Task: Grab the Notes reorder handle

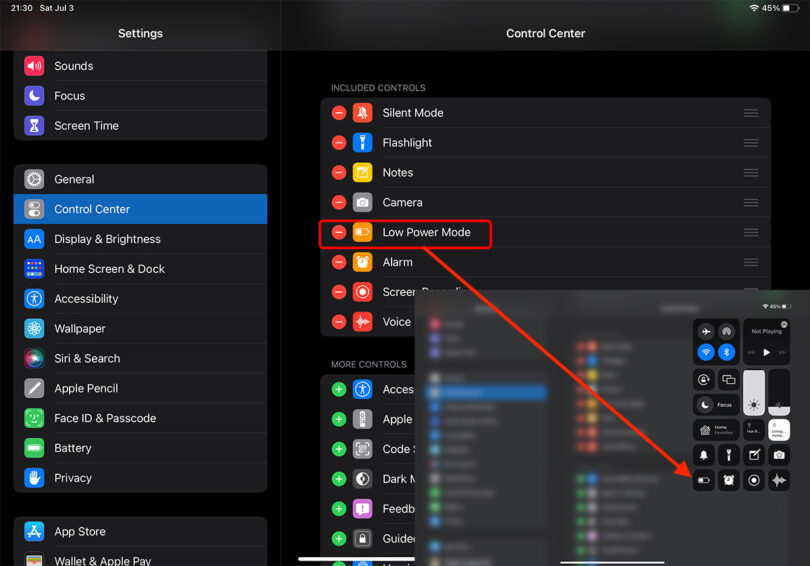Action: point(751,172)
